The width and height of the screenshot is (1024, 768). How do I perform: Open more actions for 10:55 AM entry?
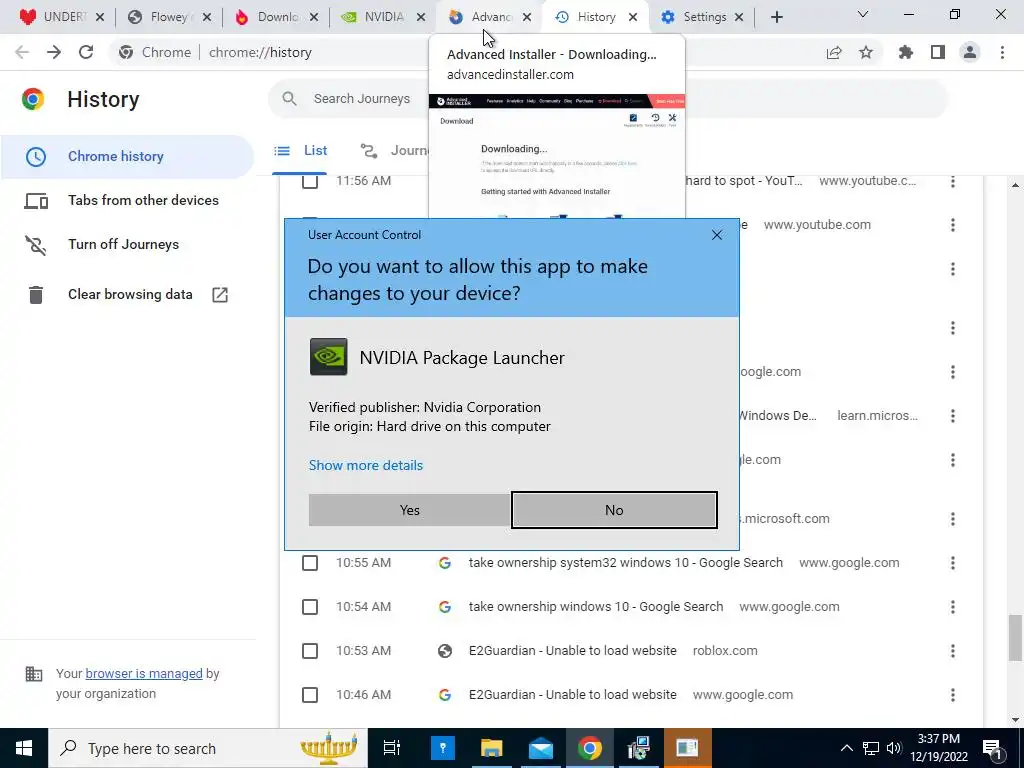click(x=953, y=563)
